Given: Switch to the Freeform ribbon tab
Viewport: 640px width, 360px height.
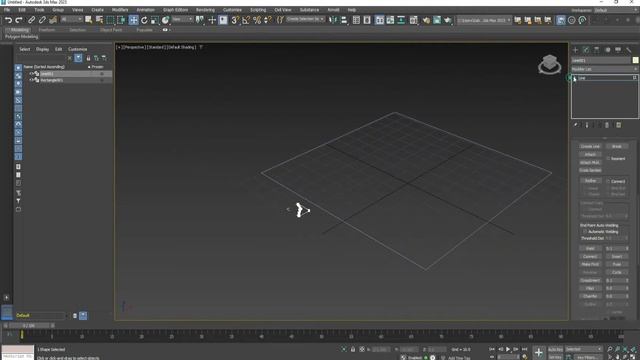Looking at the screenshot, I should click(47, 30).
